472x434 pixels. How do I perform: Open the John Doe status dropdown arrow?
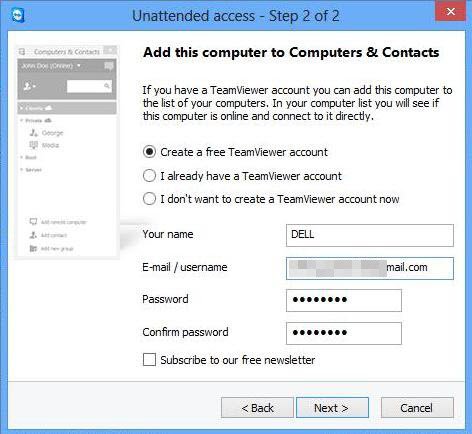[x=79, y=66]
